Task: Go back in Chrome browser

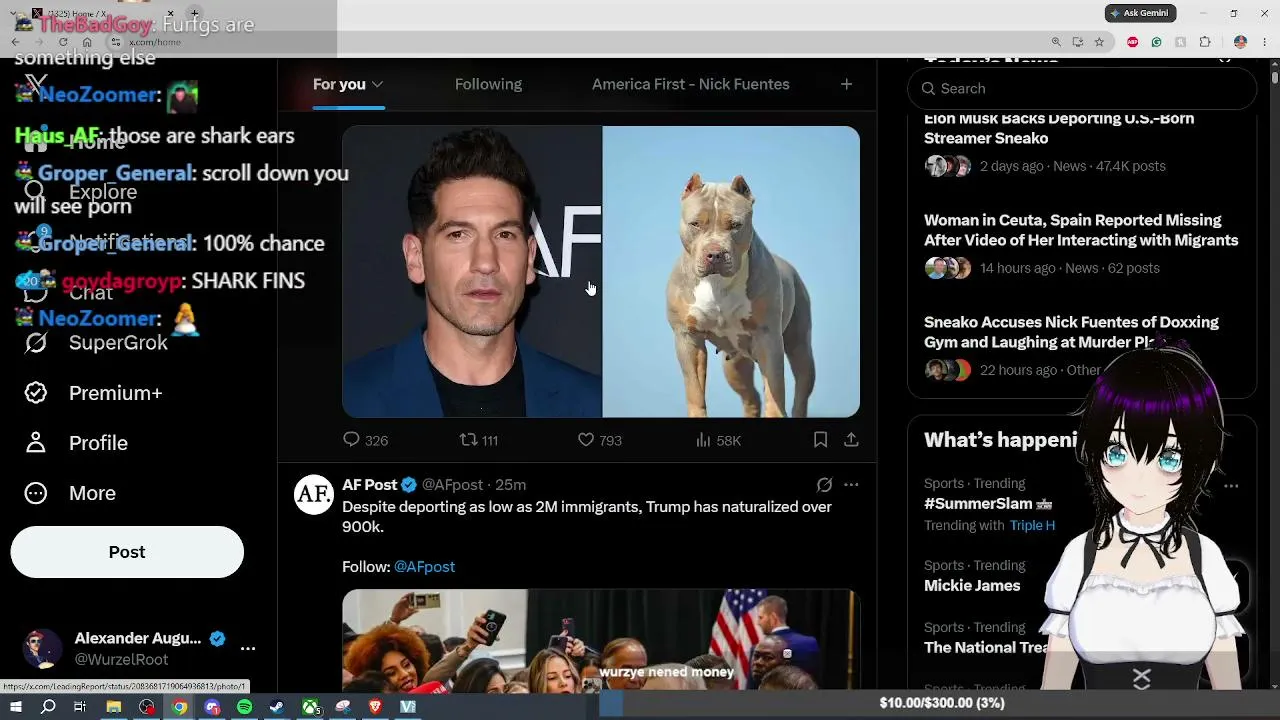Action: click(x=15, y=42)
